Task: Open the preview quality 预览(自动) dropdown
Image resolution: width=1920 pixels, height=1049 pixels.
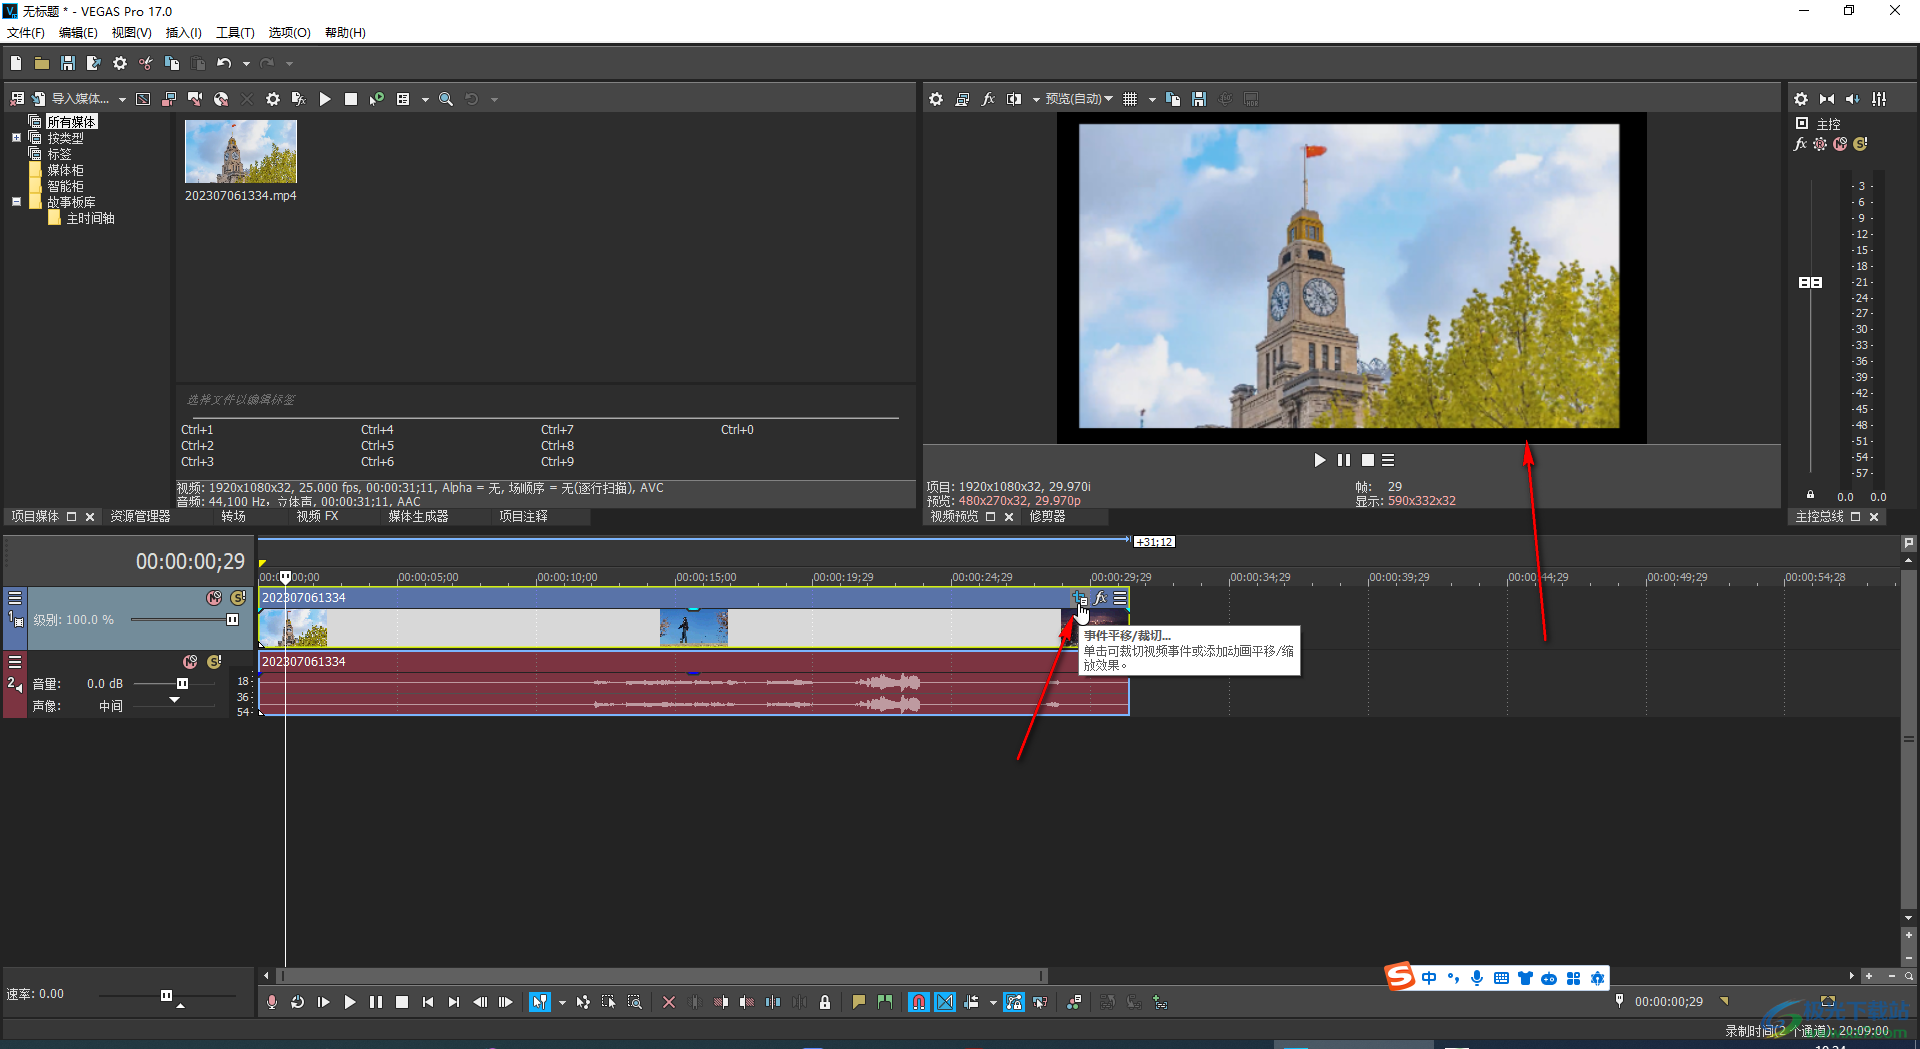Action: pos(1078,99)
